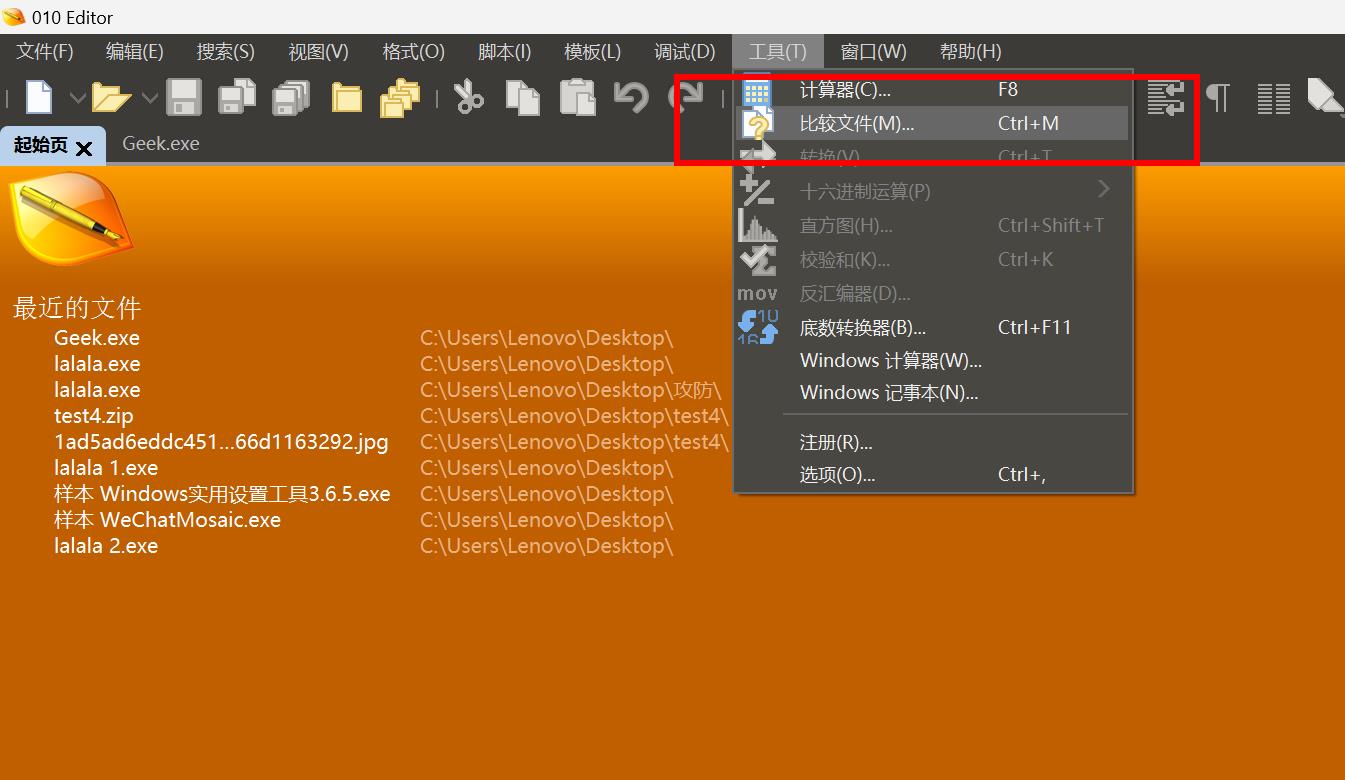The width and height of the screenshot is (1345, 780).
Task: Click the scissors Cut icon
Action: (x=468, y=97)
